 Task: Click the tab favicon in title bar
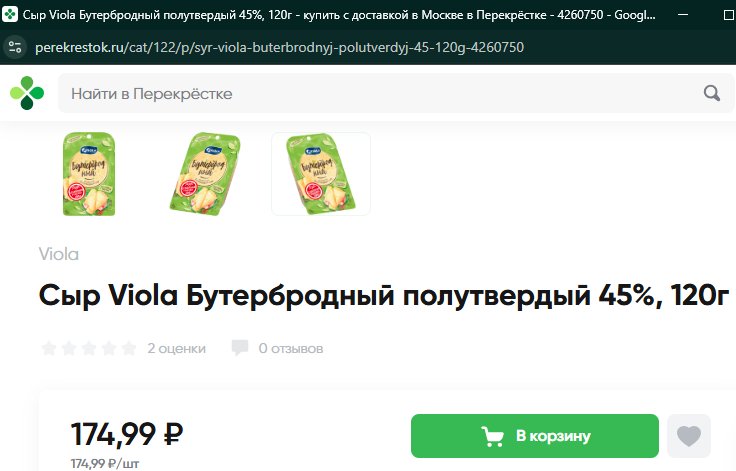click(10, 15)
